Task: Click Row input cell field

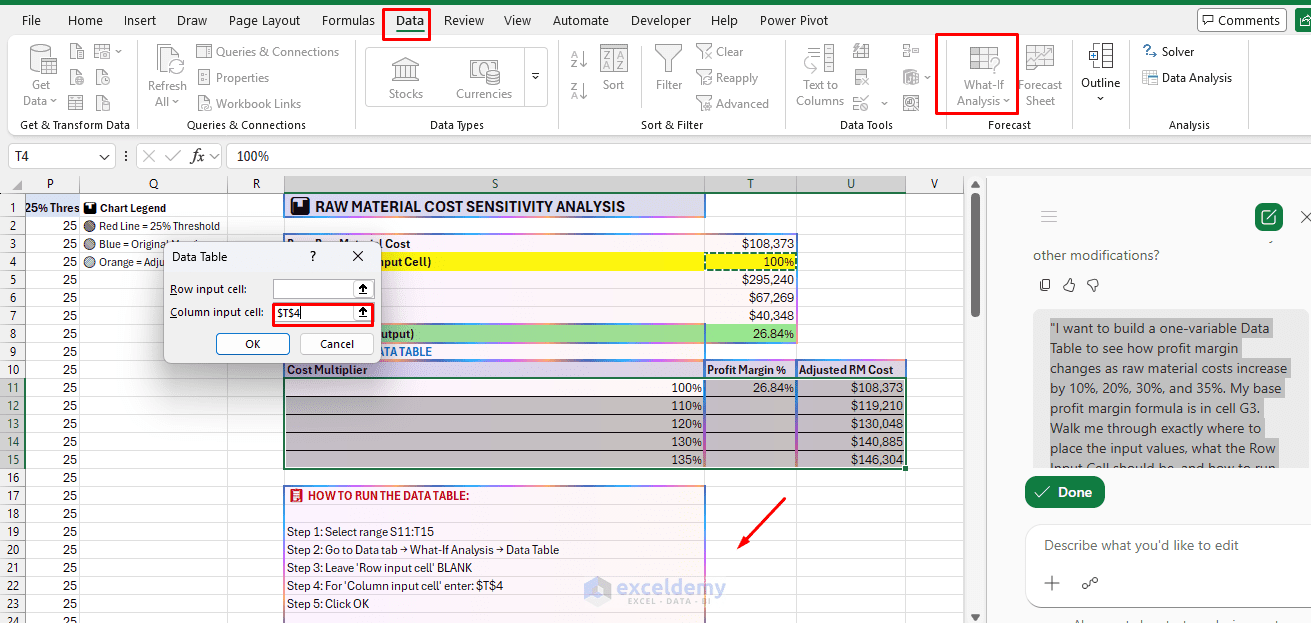Action: coord(313,288)
